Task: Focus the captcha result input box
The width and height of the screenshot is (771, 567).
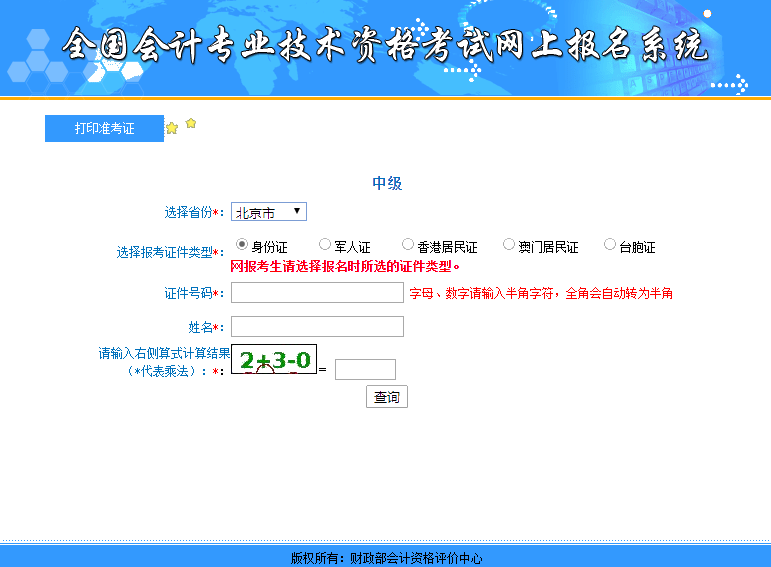Action: click(x=365, y=369)
